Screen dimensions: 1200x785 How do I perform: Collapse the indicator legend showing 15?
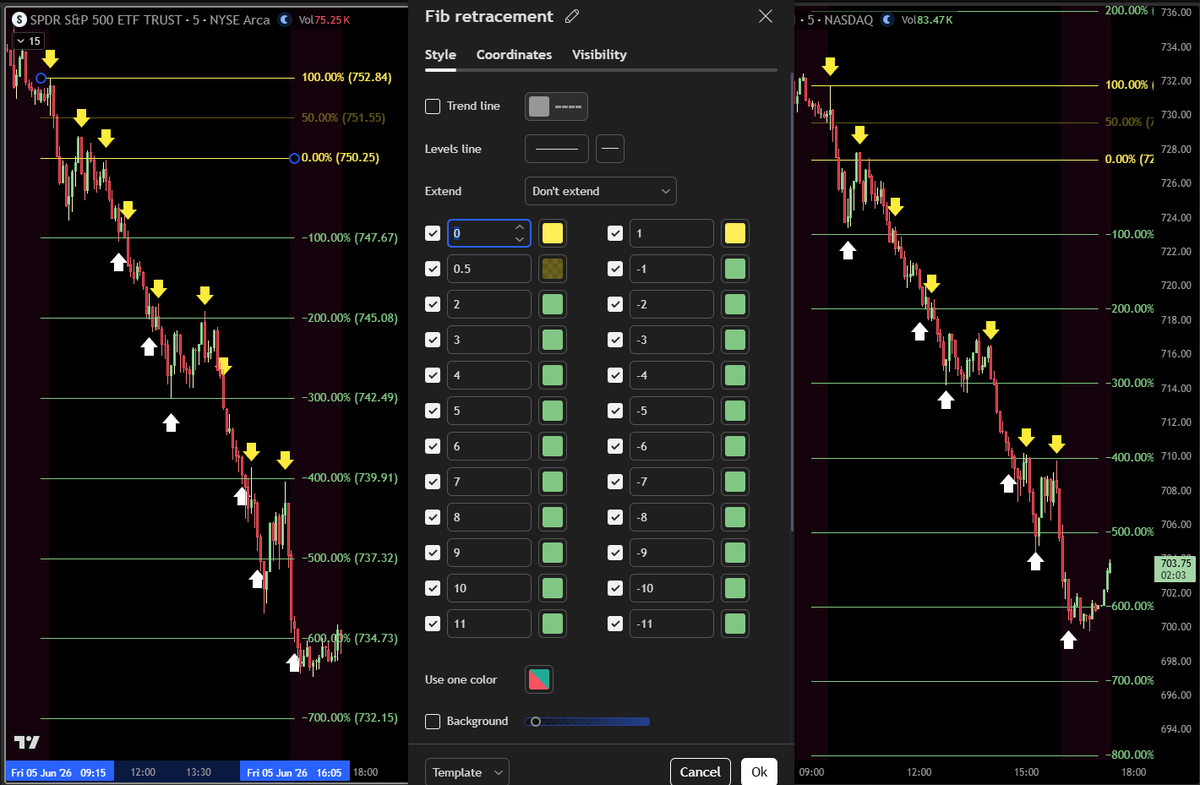pyautogui.click(x=27, y=41)
